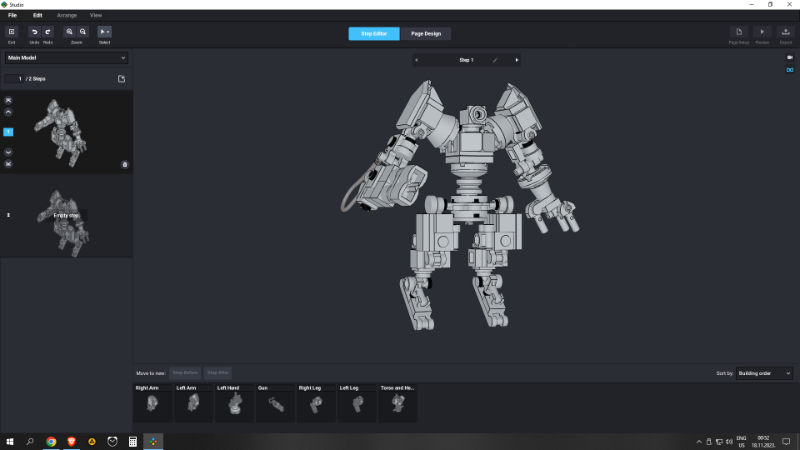This screenshot has height=450, width=800.
Task: Open the Select tool dropdown arrow
Action: tap(108, 33)
